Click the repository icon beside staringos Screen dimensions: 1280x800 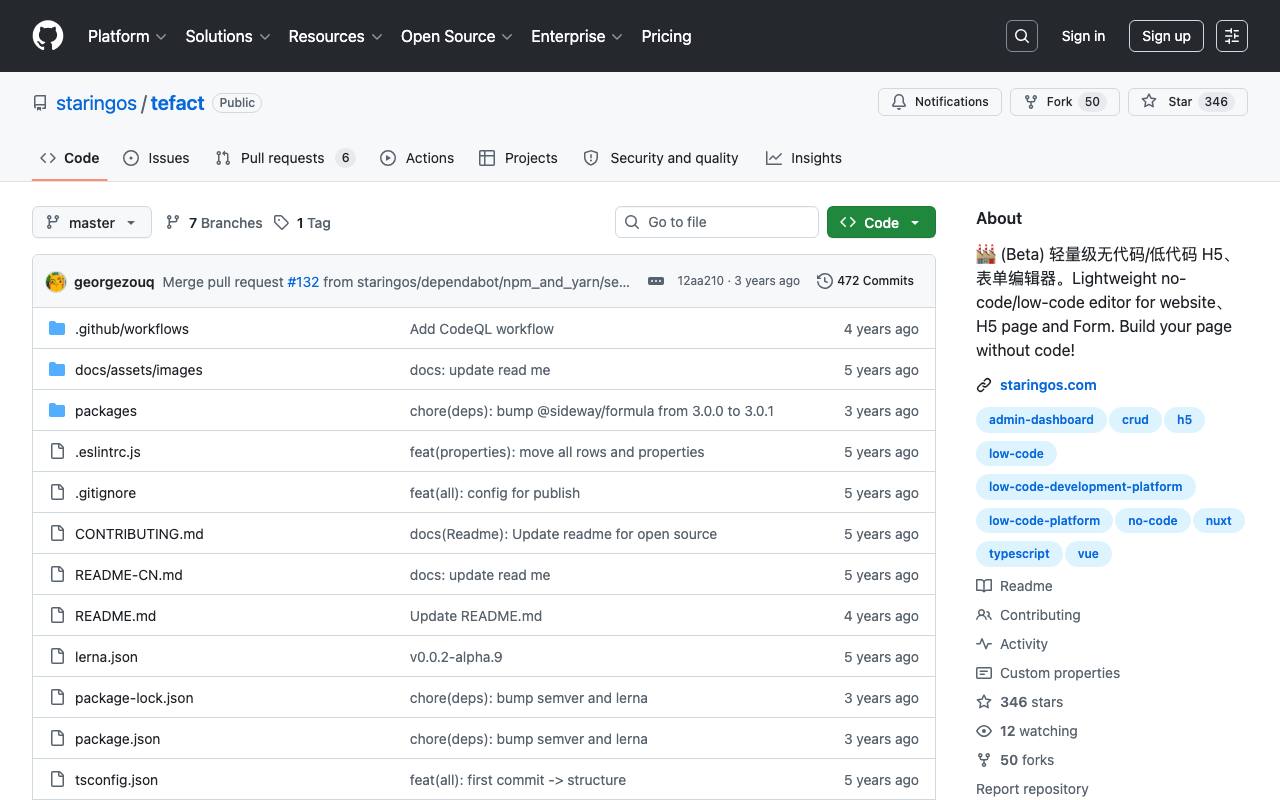click(x=40, y=103)
